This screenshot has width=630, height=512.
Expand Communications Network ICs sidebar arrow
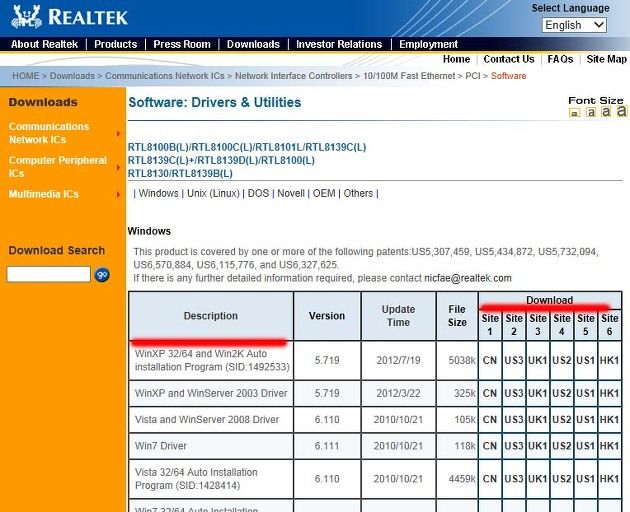coord(118,133)
